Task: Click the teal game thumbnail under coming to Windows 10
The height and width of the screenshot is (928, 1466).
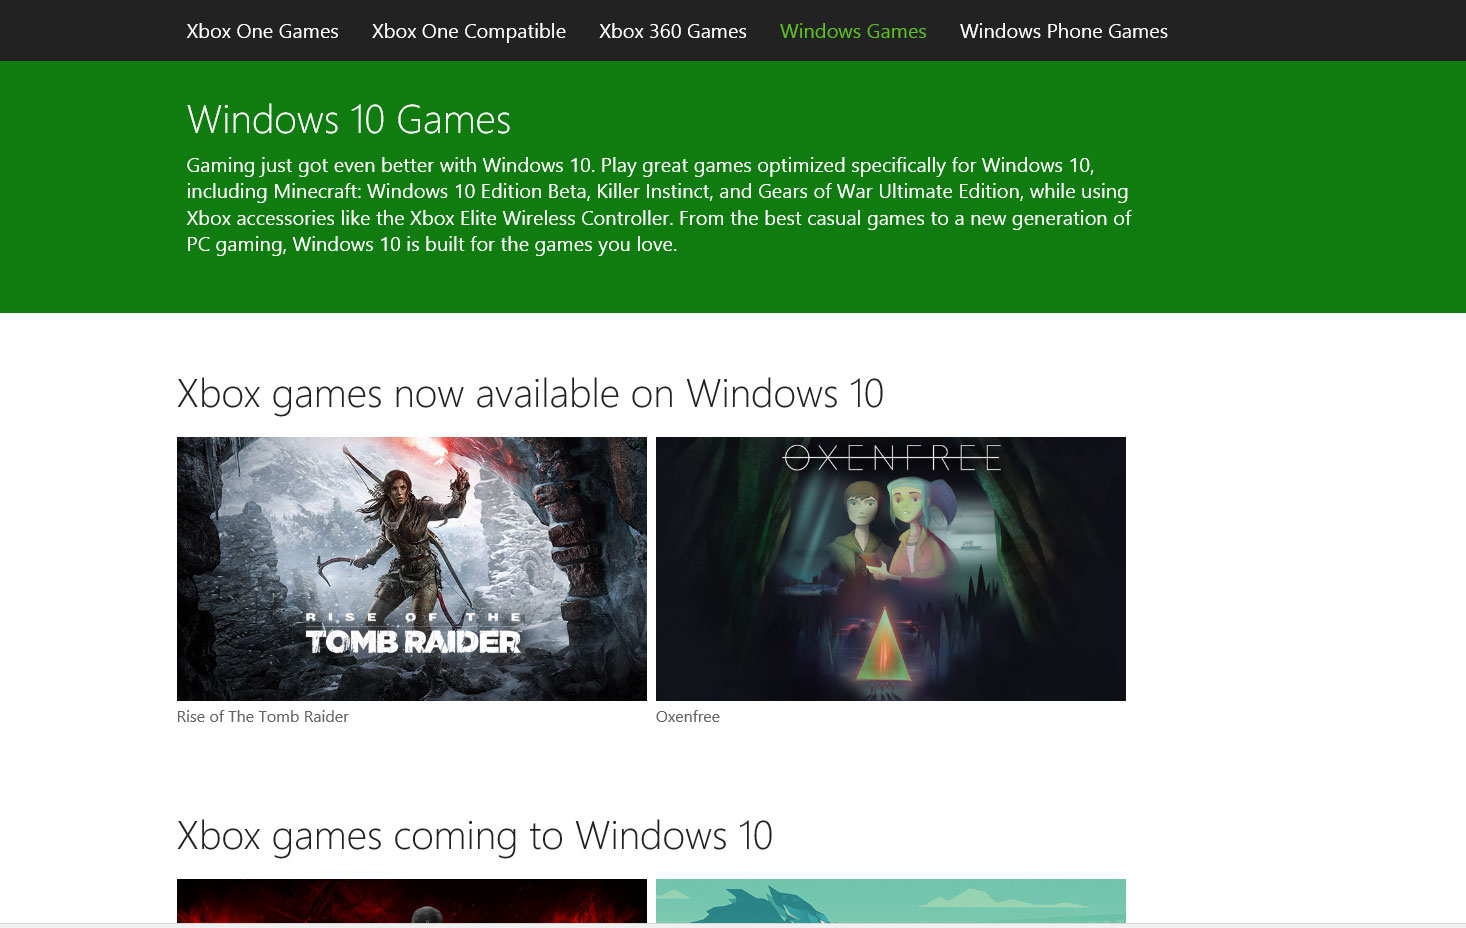Action: click(891, 901)
